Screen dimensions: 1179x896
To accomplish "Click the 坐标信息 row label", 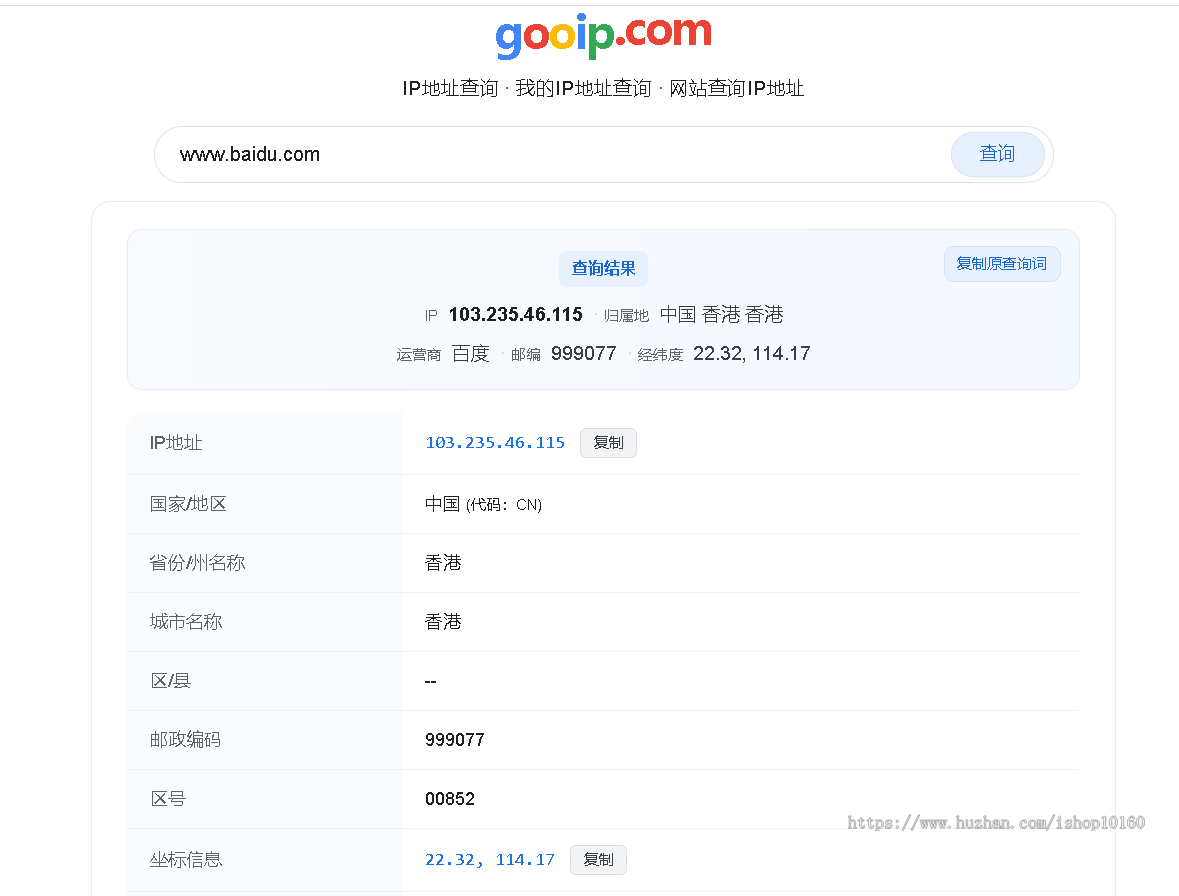I will click(186, 859).
